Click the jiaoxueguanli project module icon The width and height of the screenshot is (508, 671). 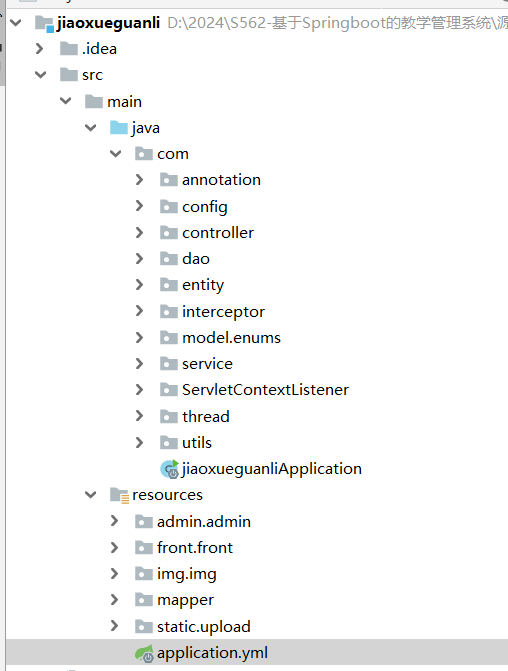click(x=45, y=23)
